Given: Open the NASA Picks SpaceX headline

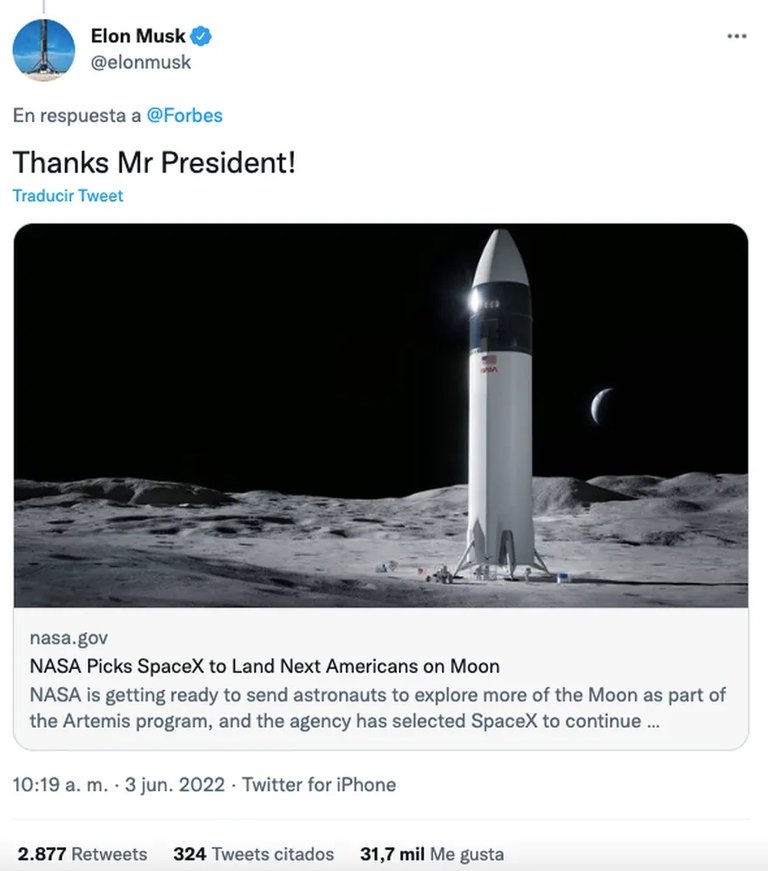Looking at the screenshot, I should point(265,666).
